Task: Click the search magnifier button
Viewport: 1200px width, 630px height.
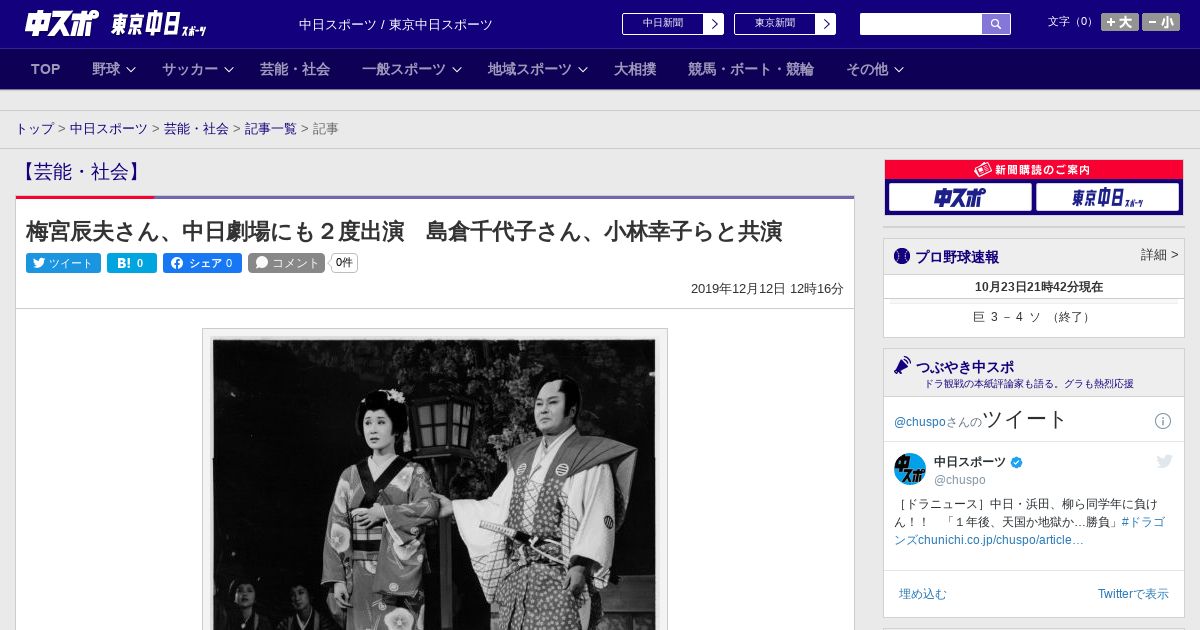Action: [x=996, y=24]
